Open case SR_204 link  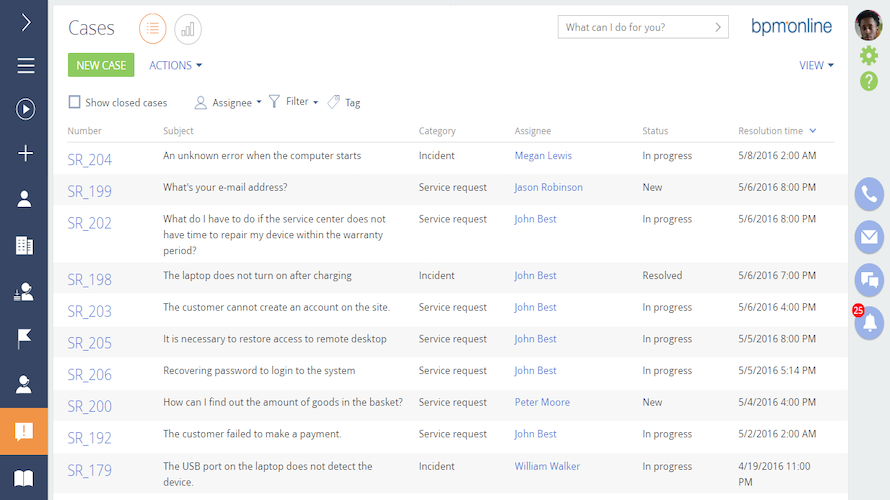click(x=90, y=159)
